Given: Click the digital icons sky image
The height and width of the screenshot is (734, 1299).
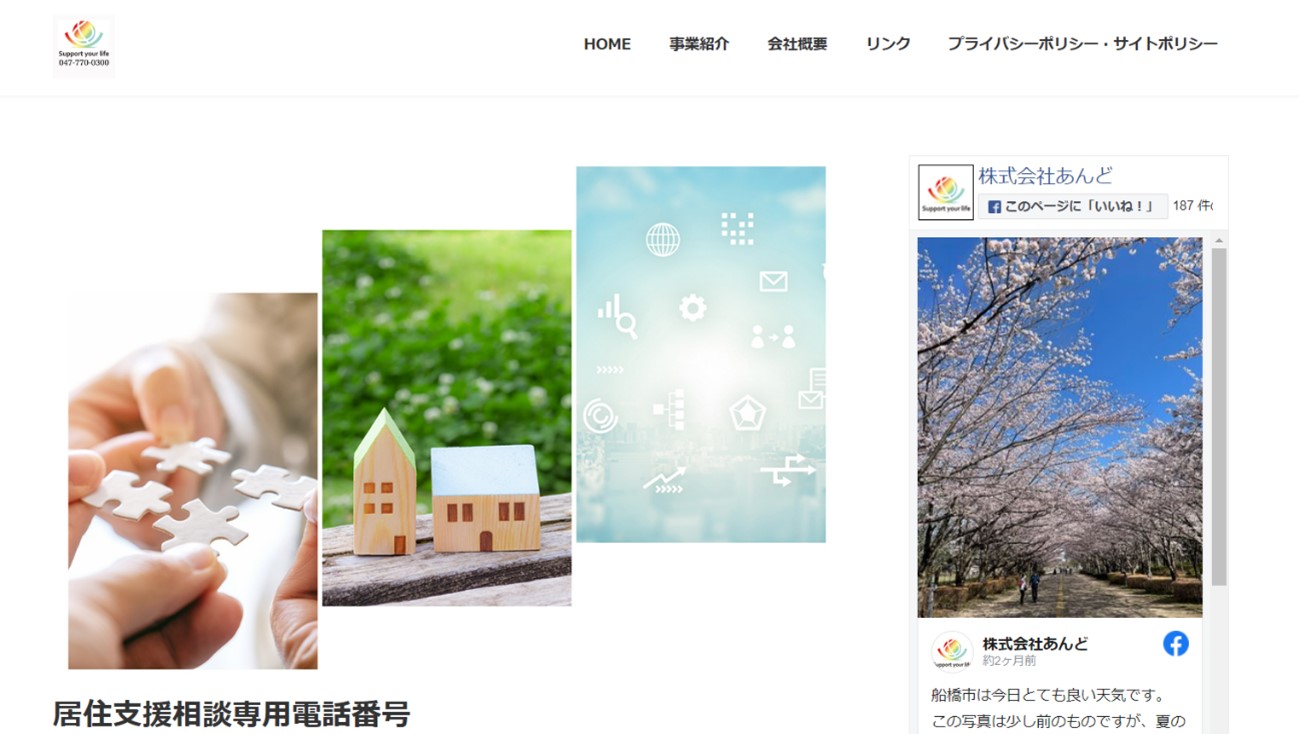Looking at the screenshot, I should click(701, 355).
